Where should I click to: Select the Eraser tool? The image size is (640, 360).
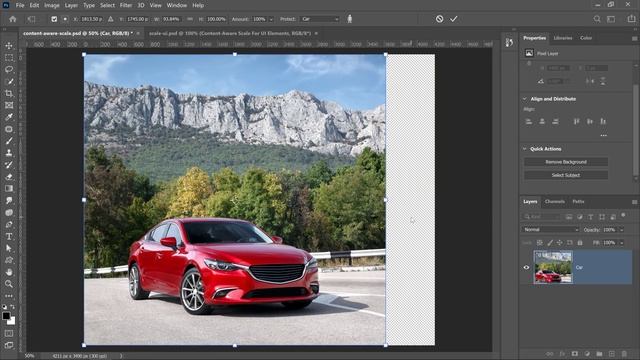pos(9,177)
